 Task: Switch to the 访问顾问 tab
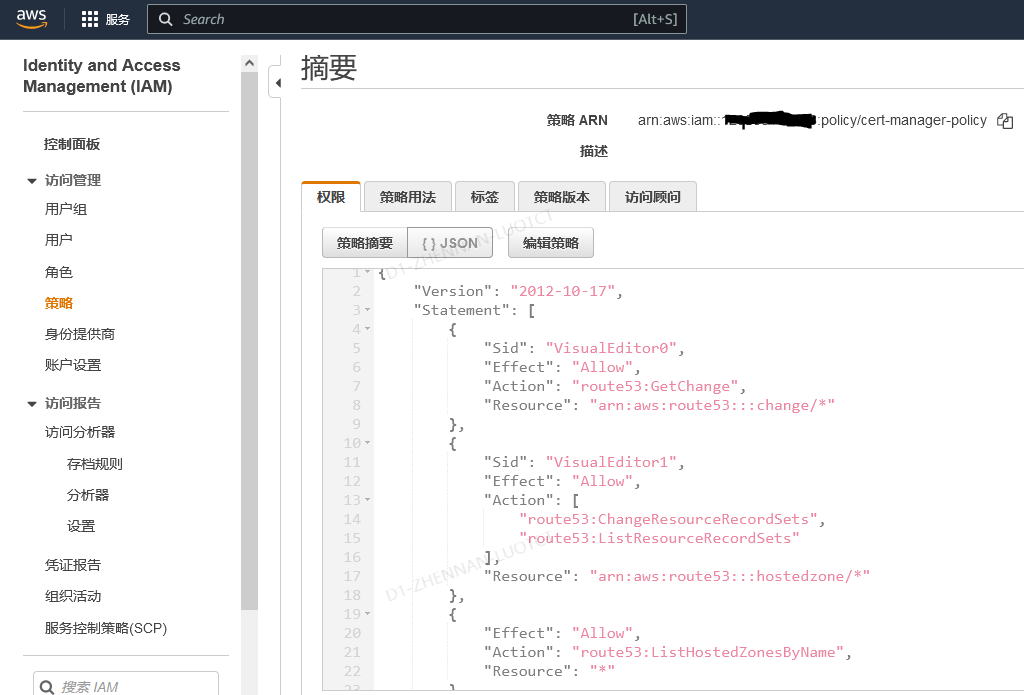click(x=652, y=196)
